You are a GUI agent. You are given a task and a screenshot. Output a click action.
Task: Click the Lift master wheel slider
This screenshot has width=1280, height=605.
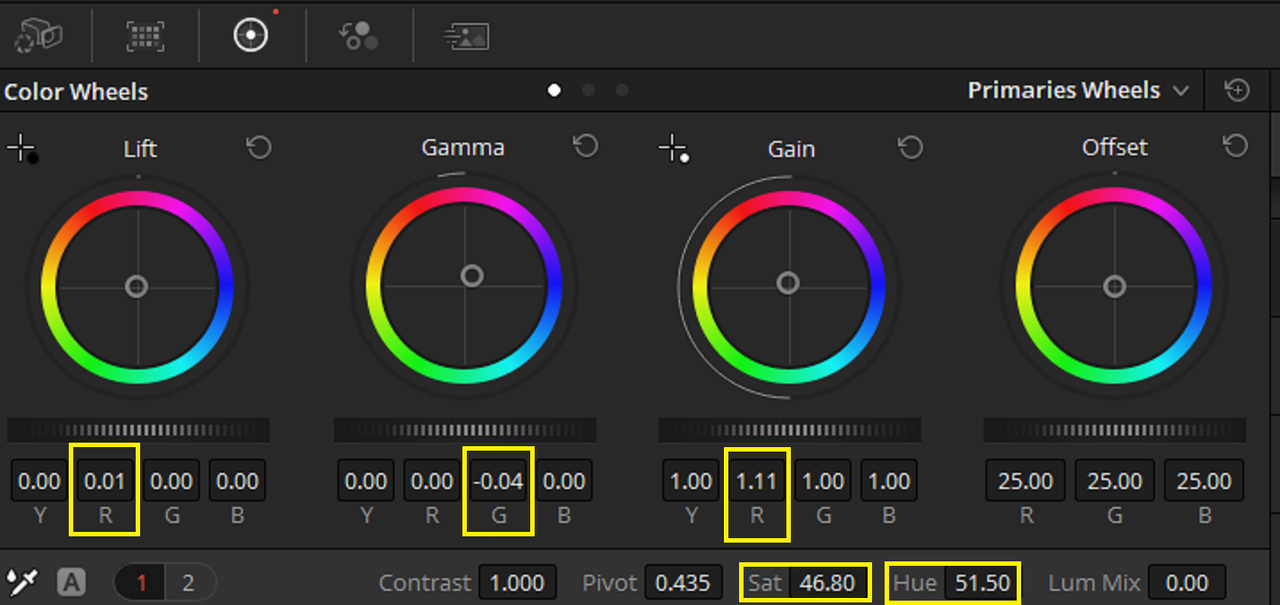pyautogui.click(x=138, y=430)
